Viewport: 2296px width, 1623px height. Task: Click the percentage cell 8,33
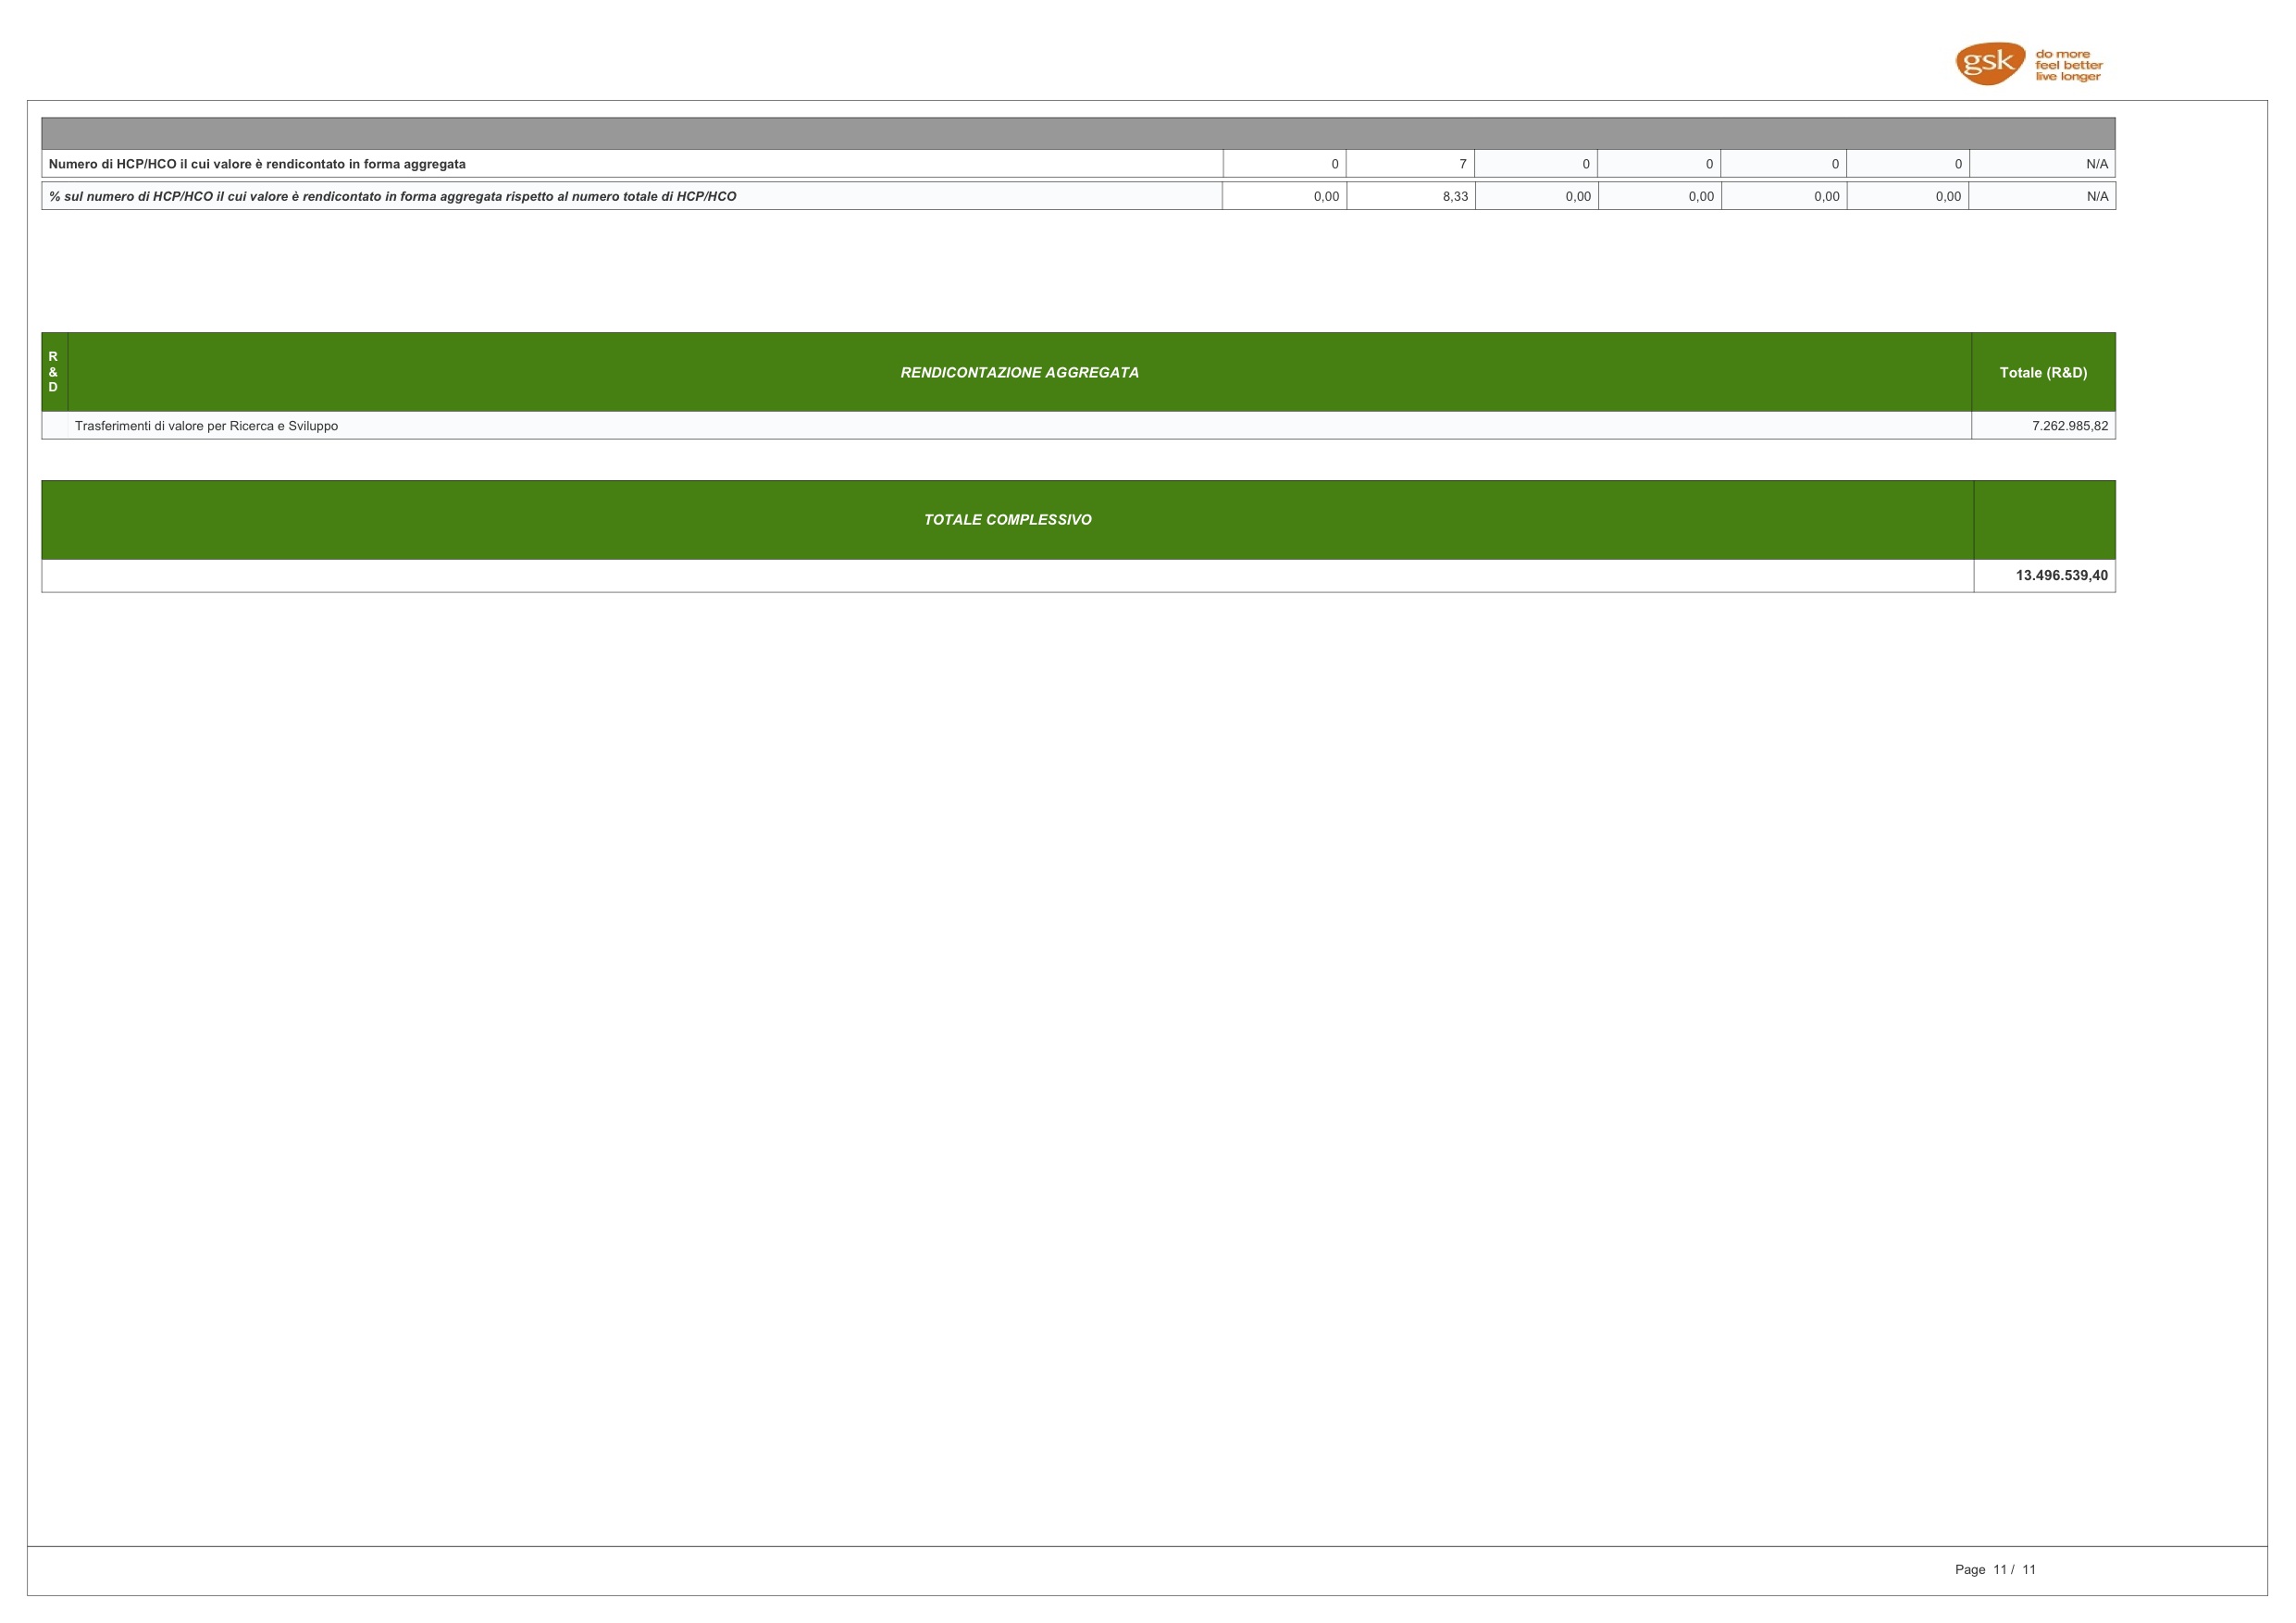point(1454,196)
